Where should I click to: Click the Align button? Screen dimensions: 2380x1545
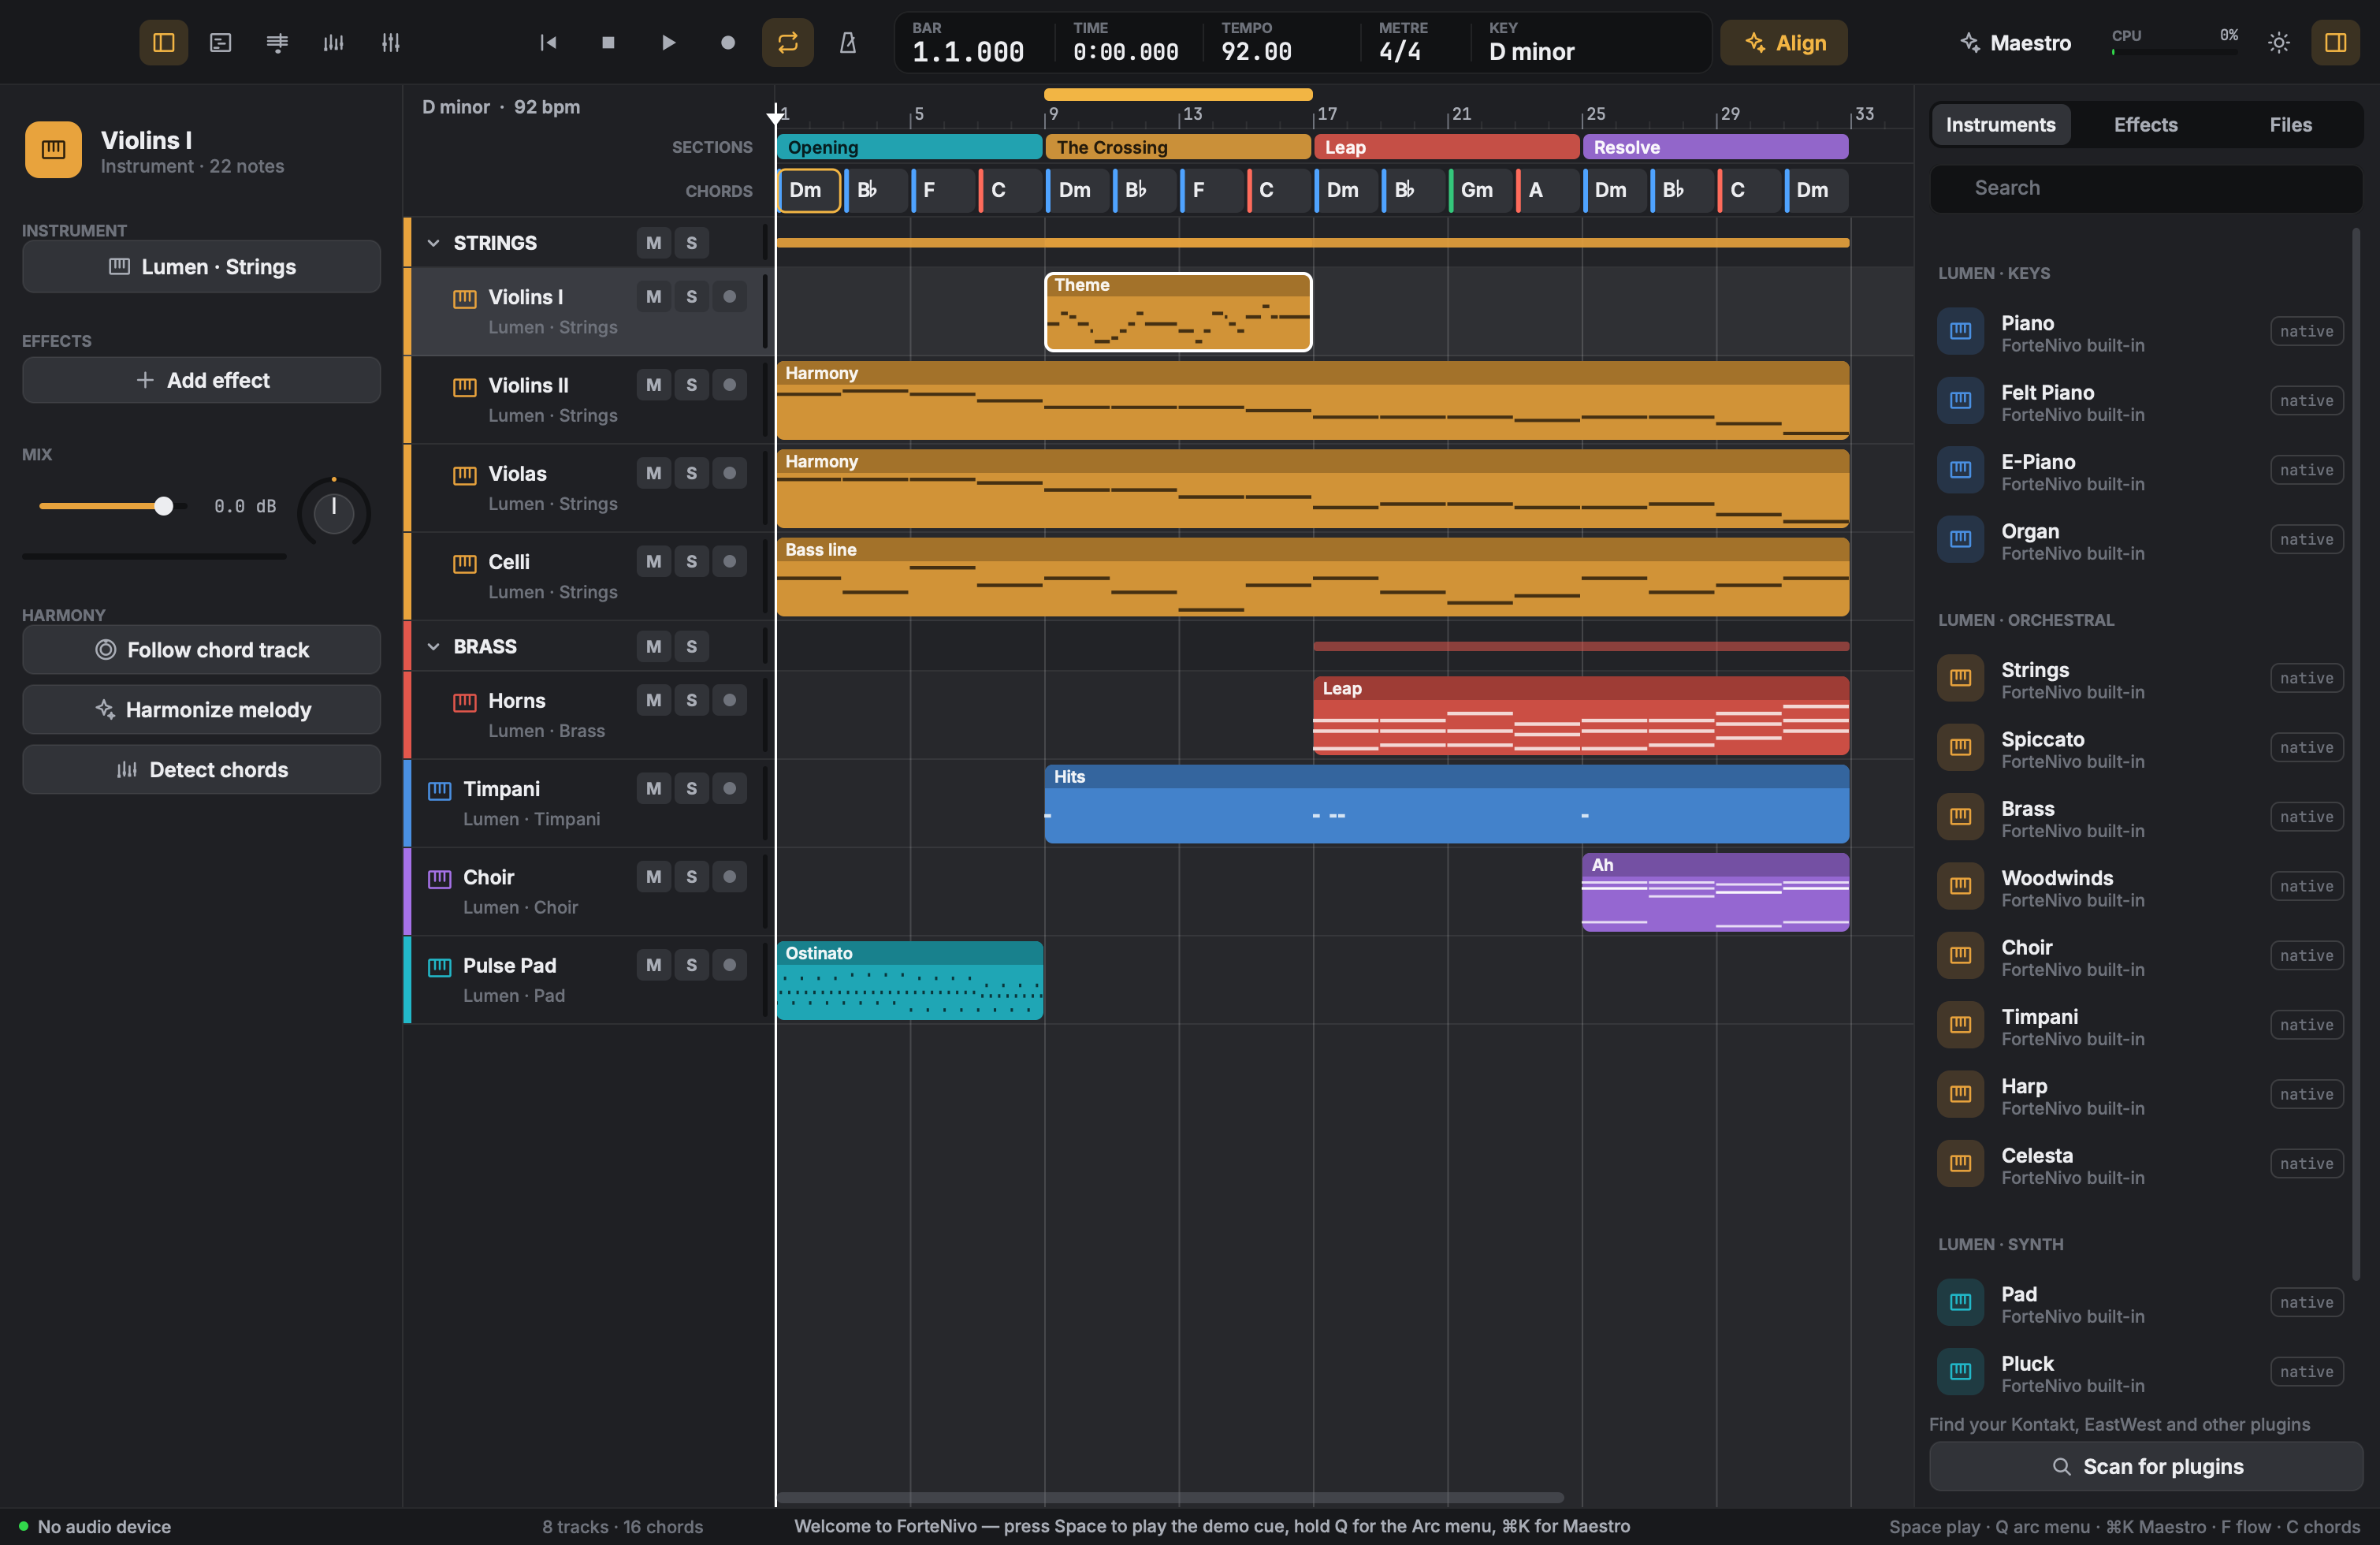tap(1784, 43)
